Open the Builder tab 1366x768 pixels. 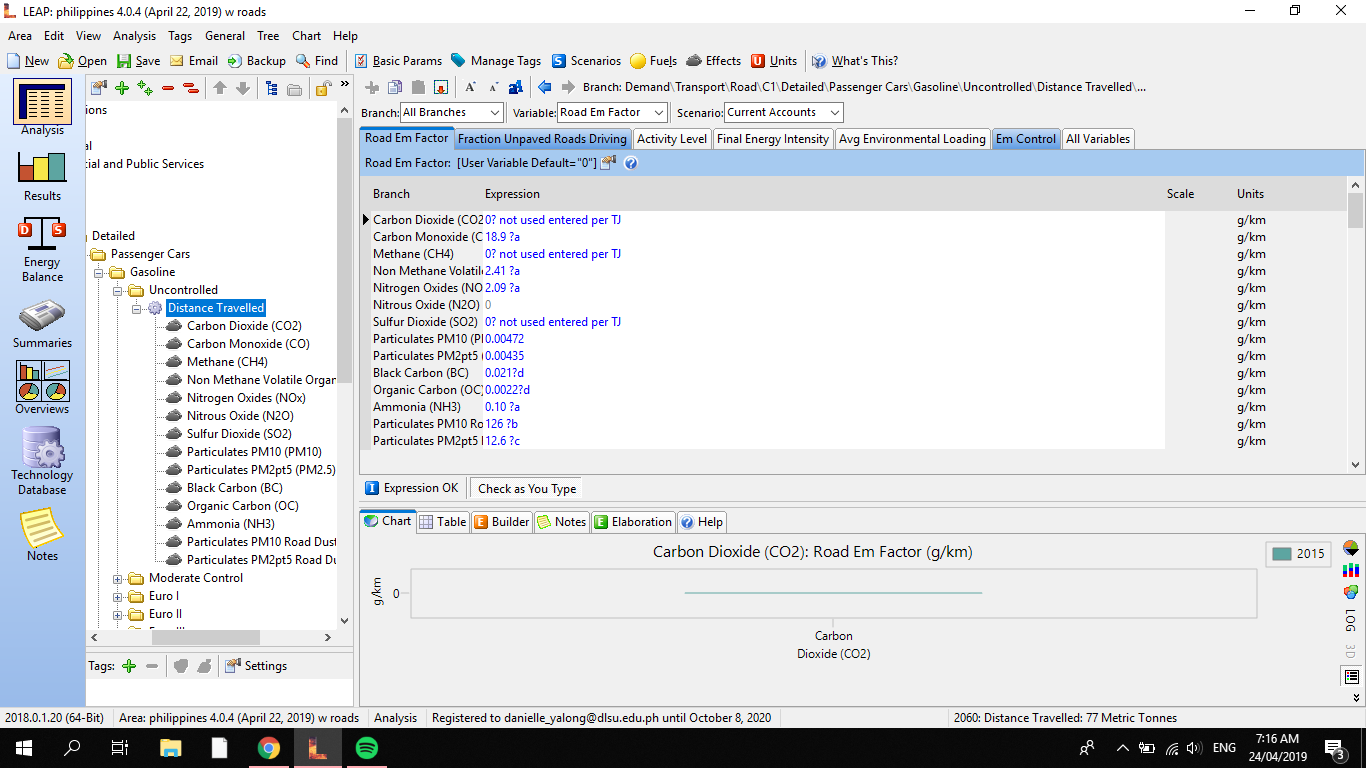coord(501,522)
